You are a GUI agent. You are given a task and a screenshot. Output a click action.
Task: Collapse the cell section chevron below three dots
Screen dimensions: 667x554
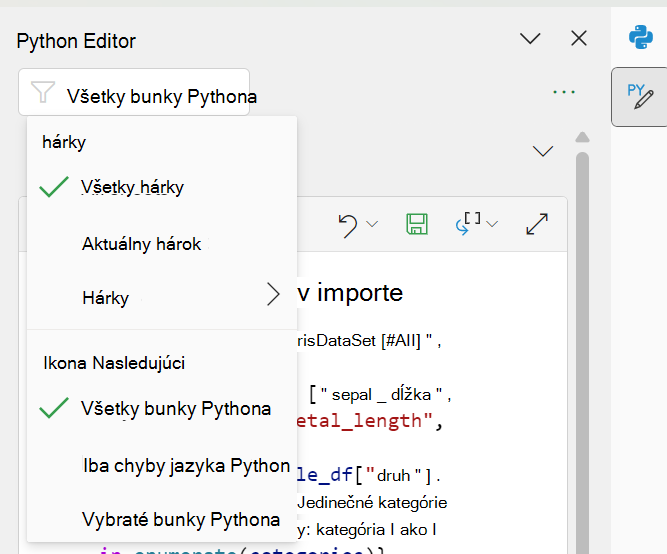click(543, 151)
